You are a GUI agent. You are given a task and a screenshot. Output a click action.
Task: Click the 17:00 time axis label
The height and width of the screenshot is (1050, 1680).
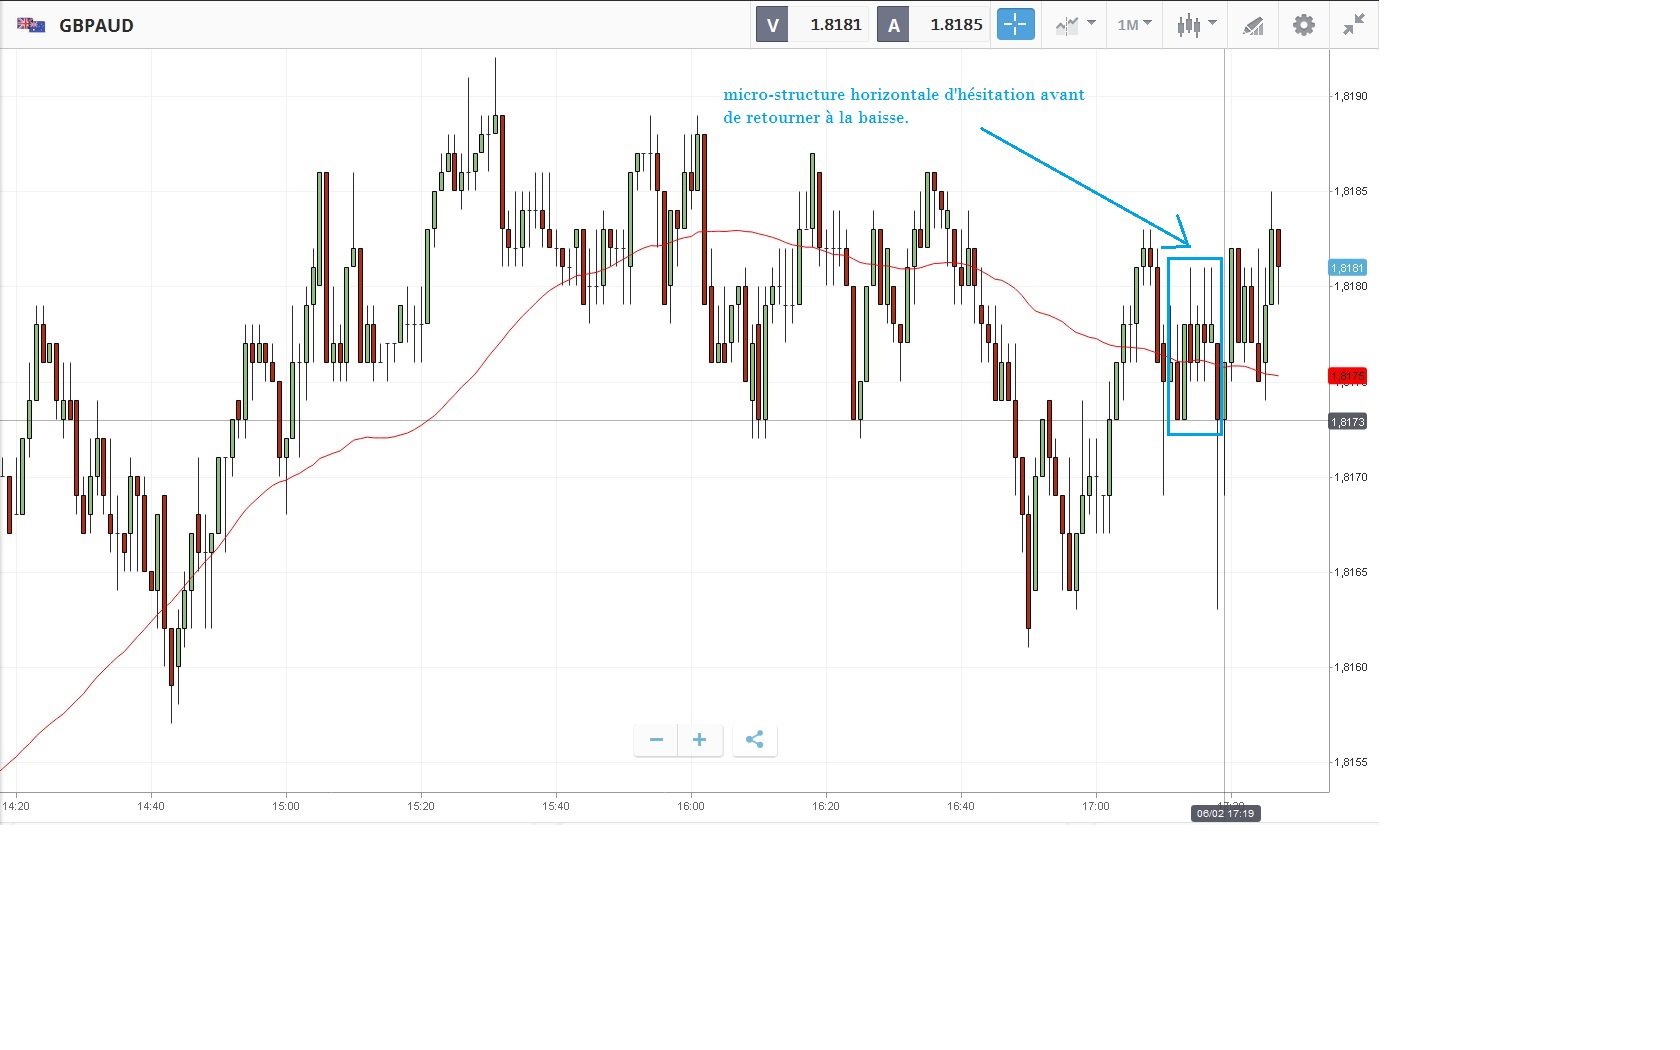click(x=1096, y=806)
